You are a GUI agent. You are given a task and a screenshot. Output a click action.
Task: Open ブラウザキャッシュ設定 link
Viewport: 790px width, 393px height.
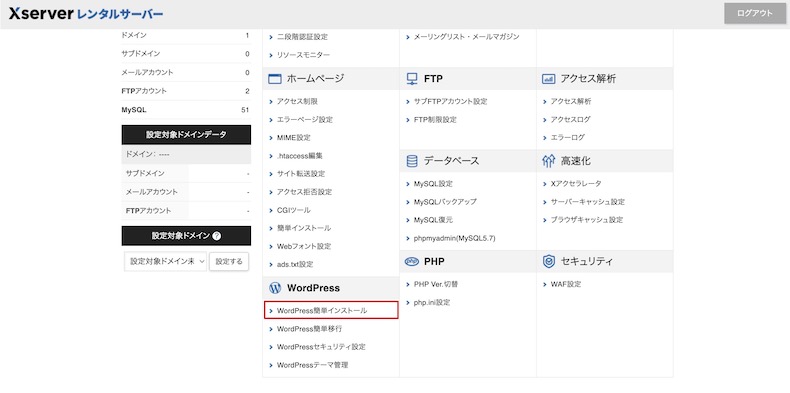click(586, 220)
